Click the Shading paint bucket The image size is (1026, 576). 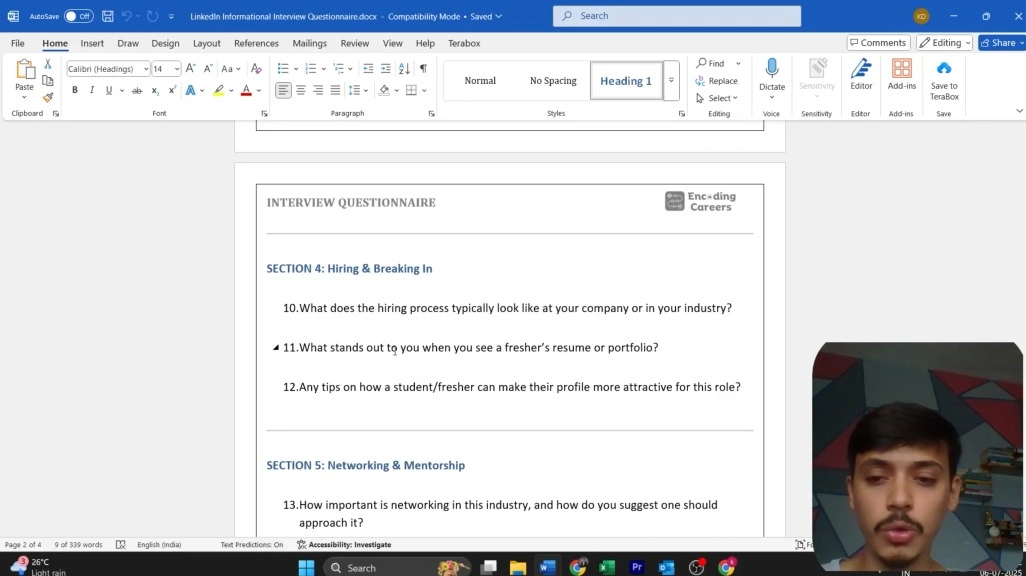[384, 90]
